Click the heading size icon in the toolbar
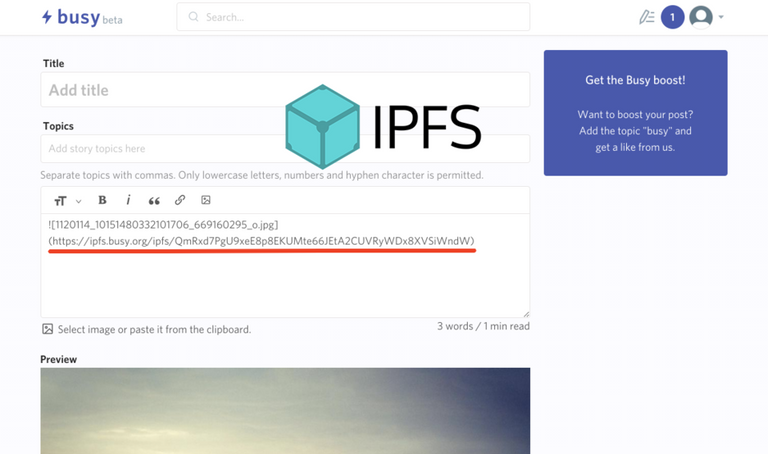 click(x=60, y=200)
